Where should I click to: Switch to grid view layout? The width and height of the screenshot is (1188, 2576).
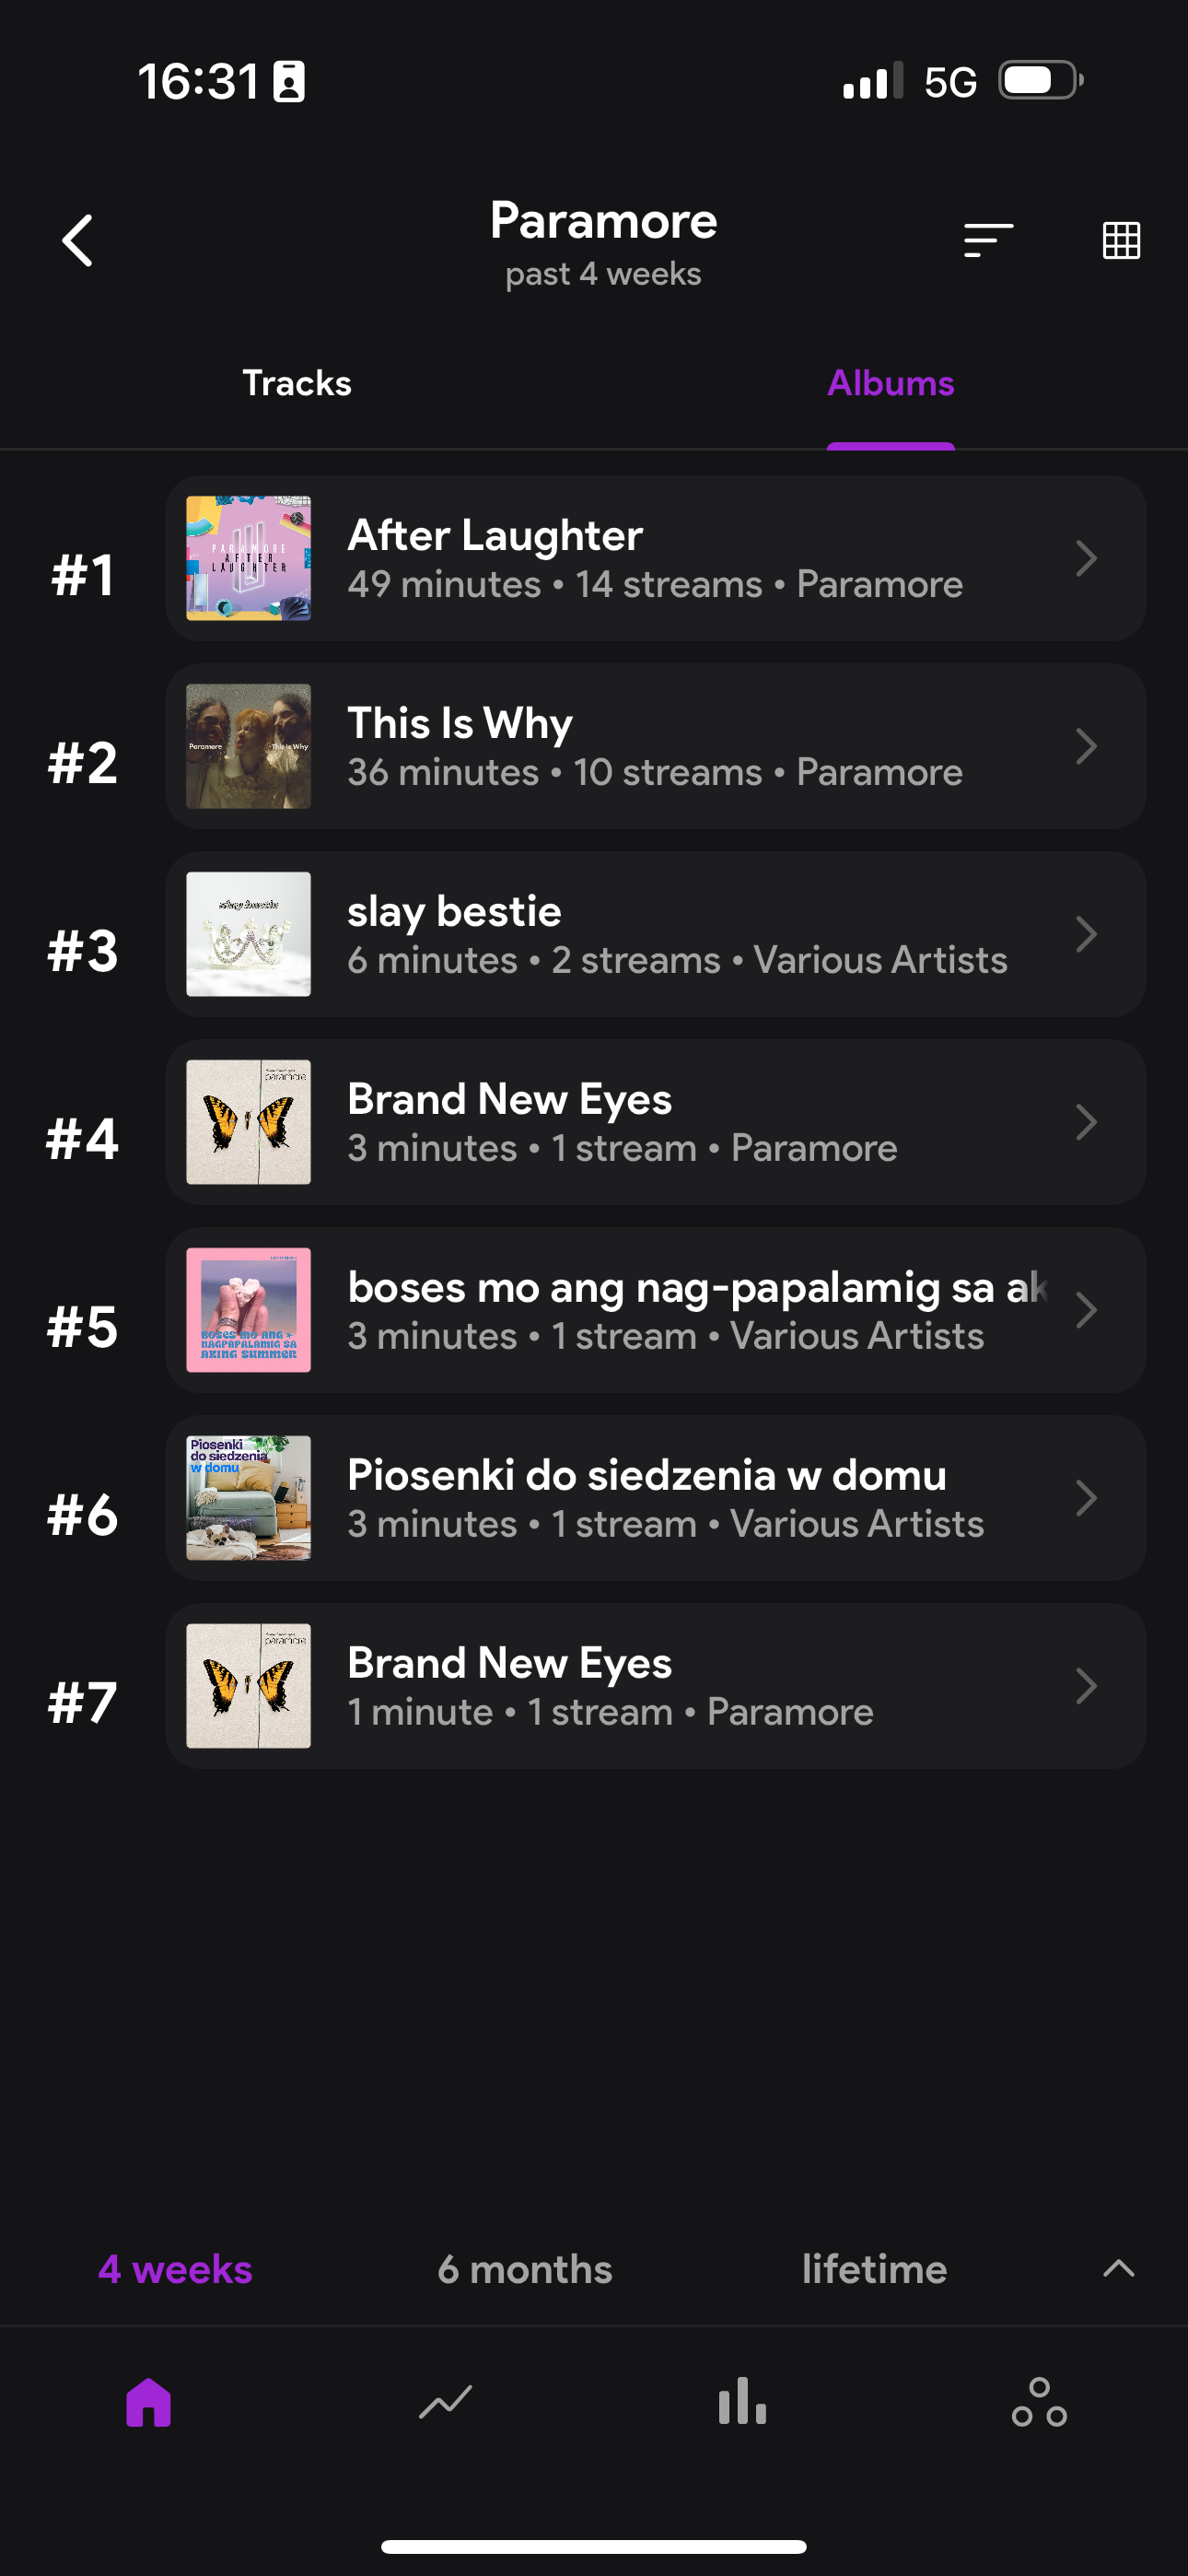tap(1120, 241)
